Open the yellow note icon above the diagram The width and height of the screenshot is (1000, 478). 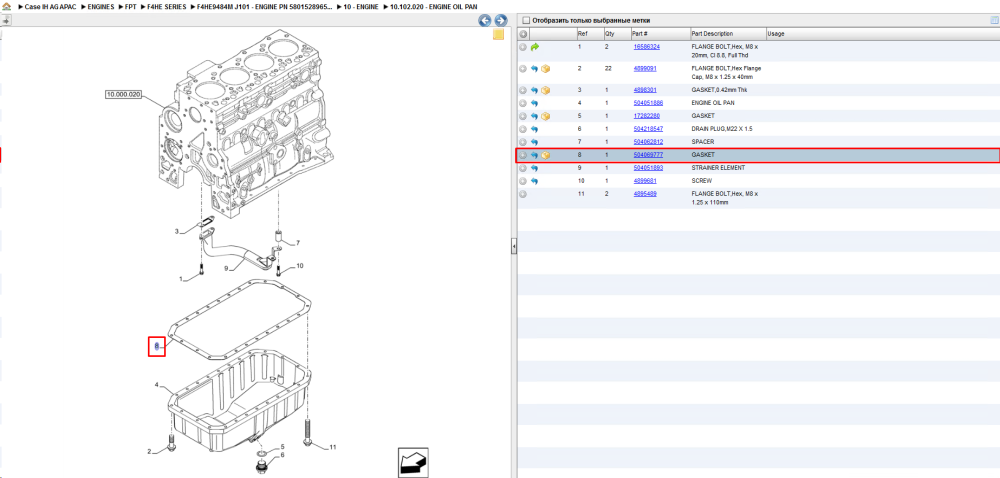tap(499, 34)
